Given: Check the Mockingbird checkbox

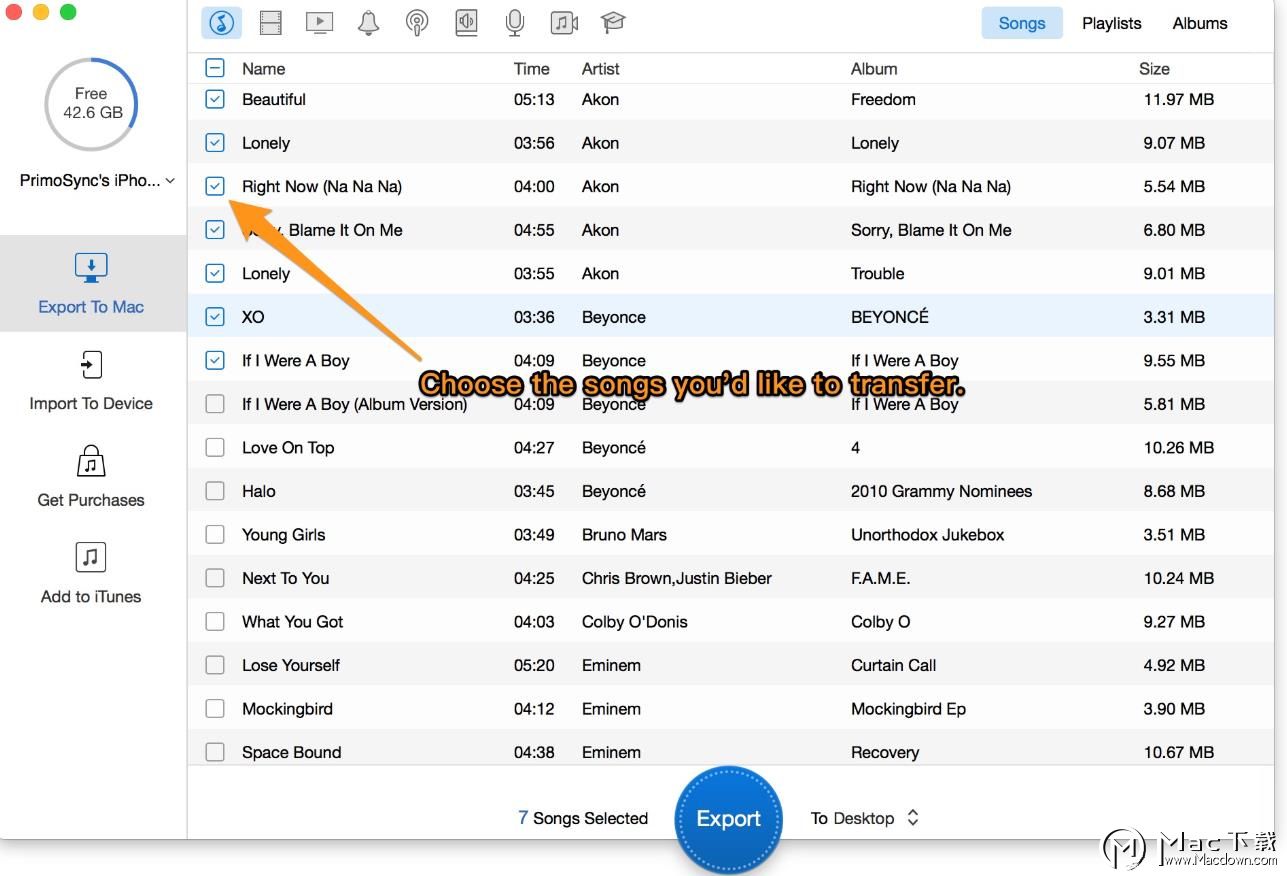Looking at the screenshot, I should point(215,709).
